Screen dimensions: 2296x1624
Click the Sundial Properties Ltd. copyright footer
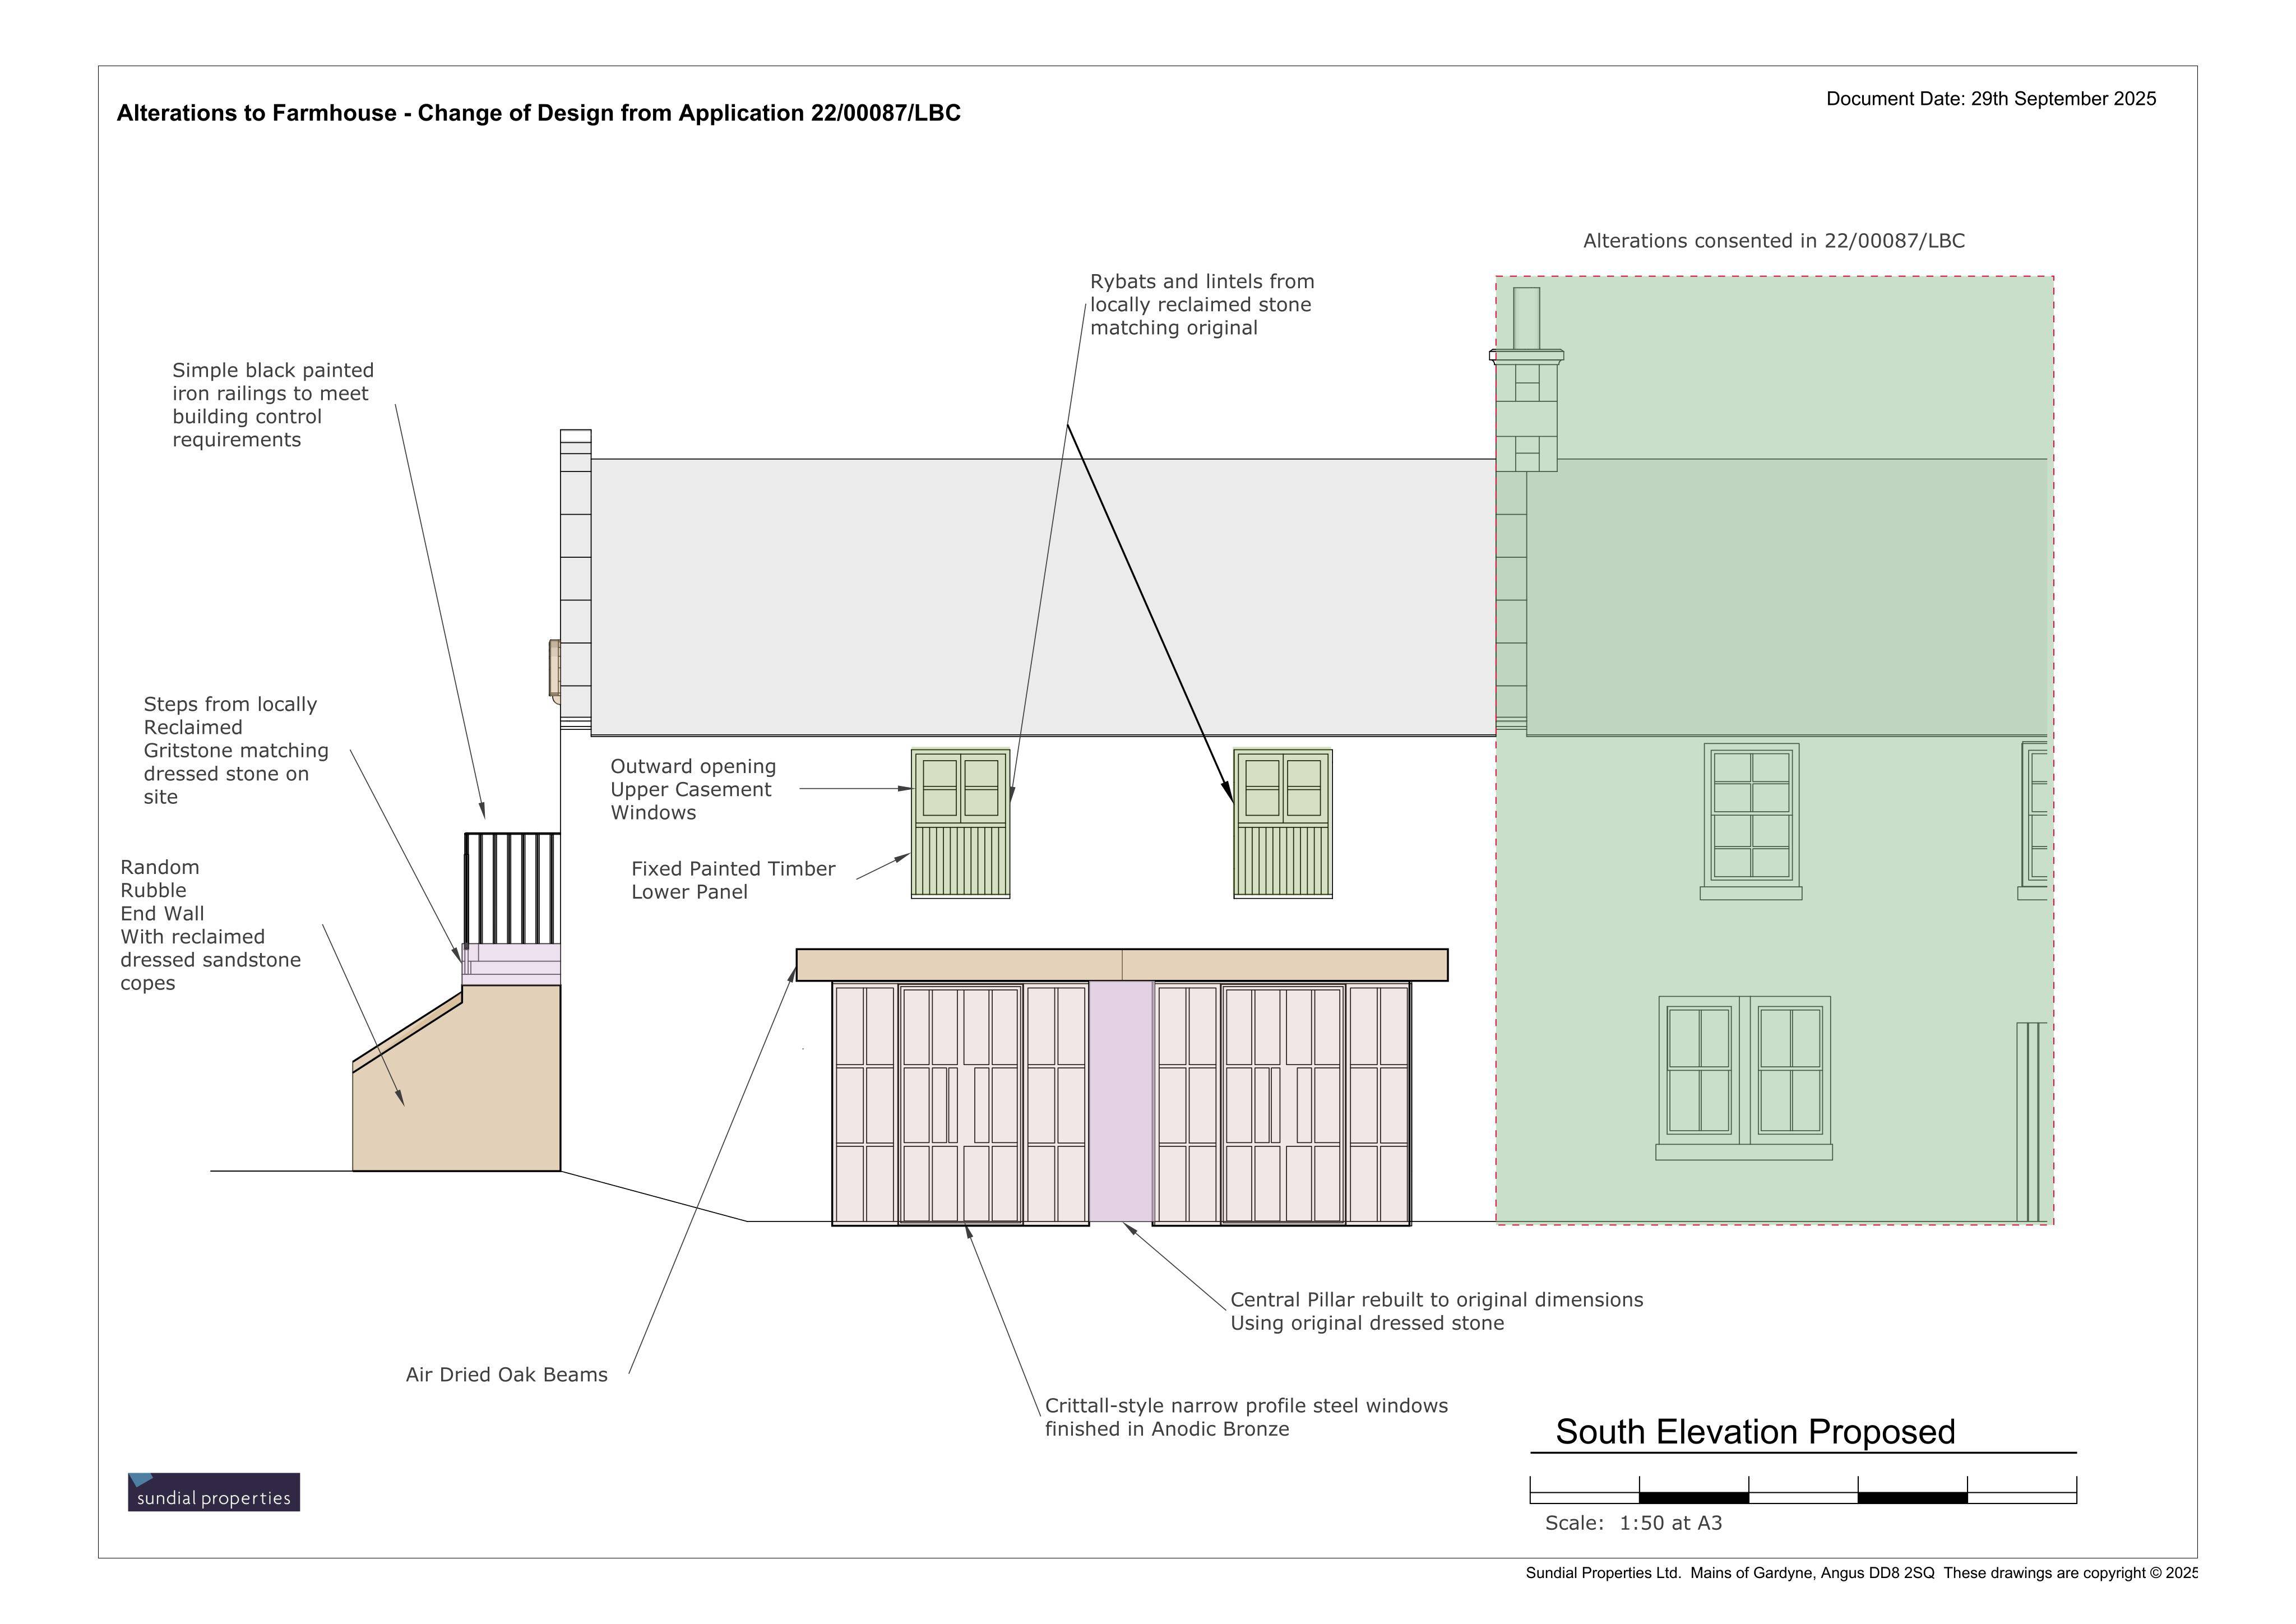pos(1861,1573)
